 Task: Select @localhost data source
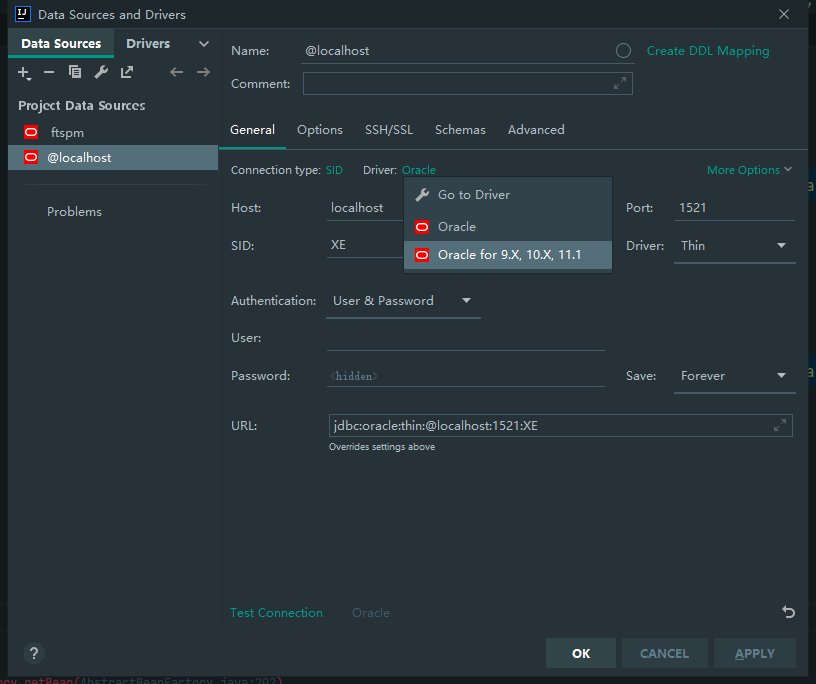[113, 157]
